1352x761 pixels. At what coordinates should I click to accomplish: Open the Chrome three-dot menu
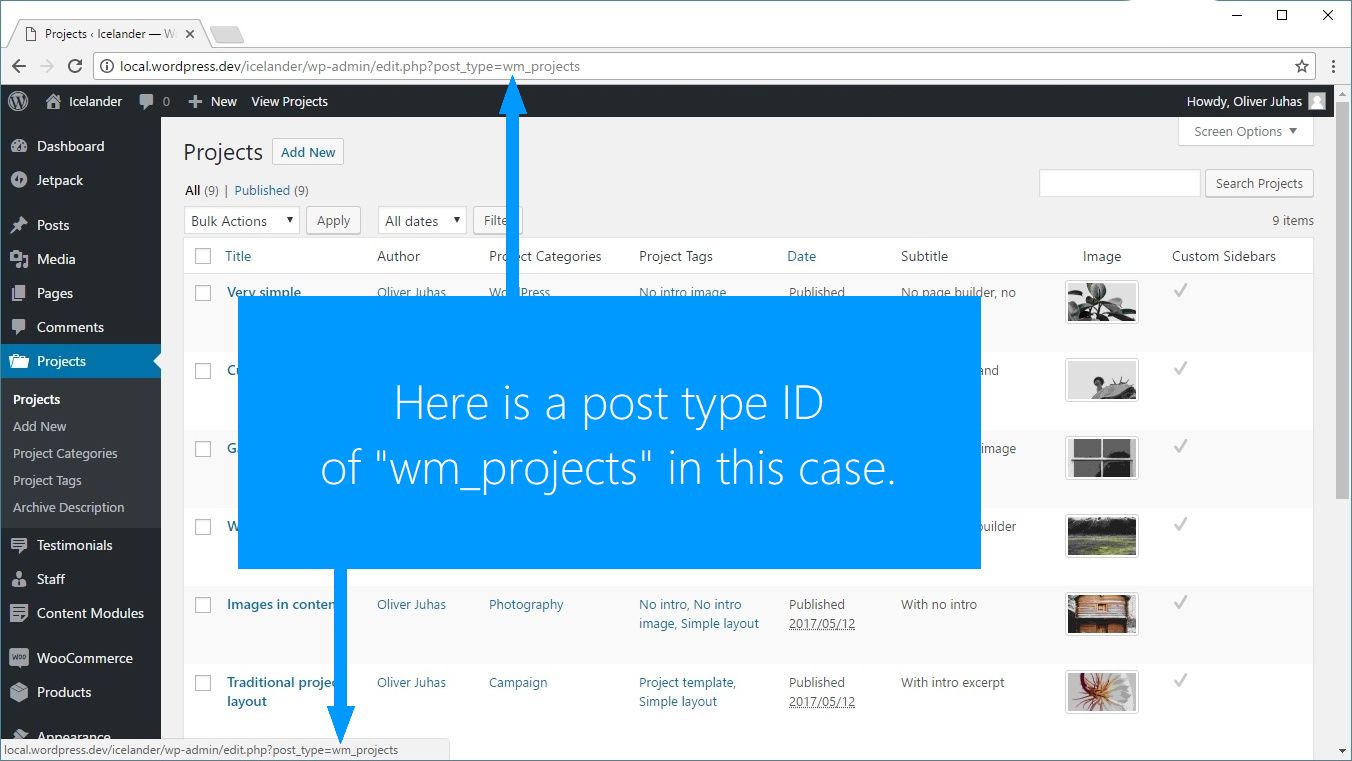[x=1333, y=66]
